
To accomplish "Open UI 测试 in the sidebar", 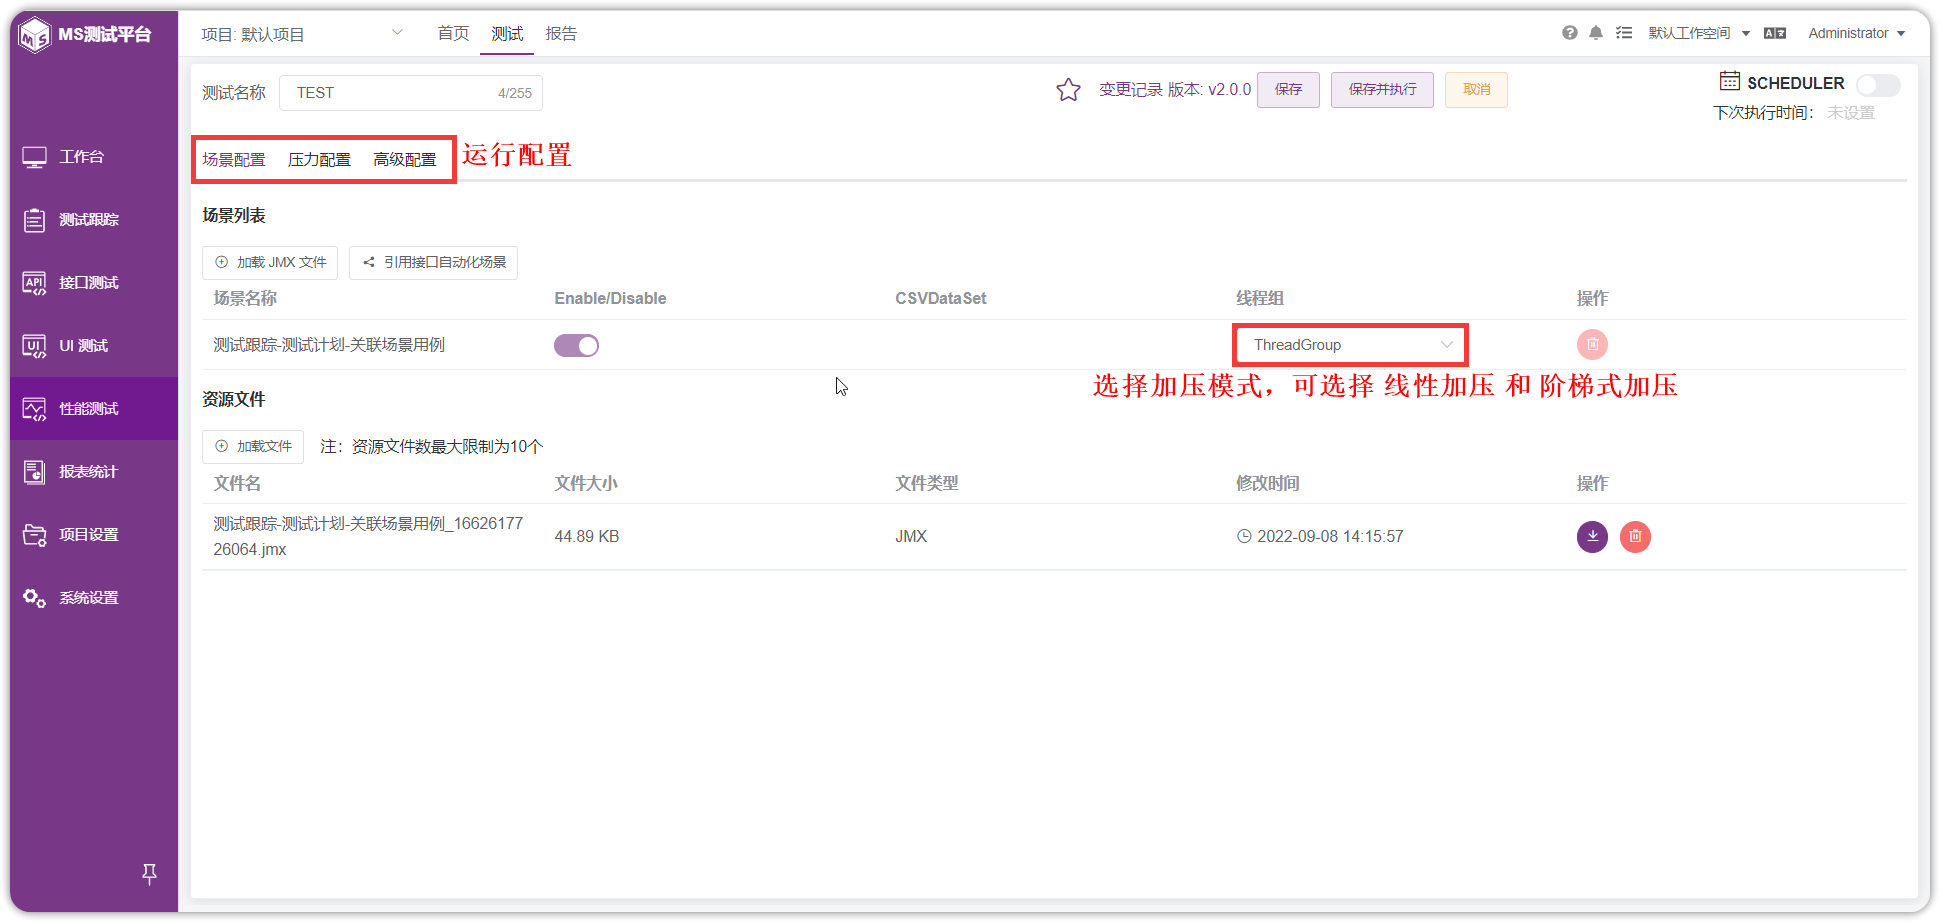I will coord(94,346).
